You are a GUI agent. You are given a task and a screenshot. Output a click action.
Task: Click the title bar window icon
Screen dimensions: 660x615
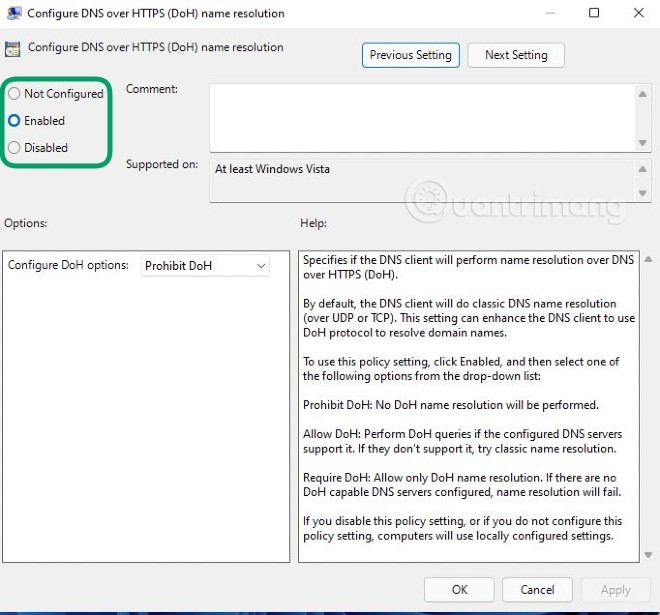[x=12, y=14]
